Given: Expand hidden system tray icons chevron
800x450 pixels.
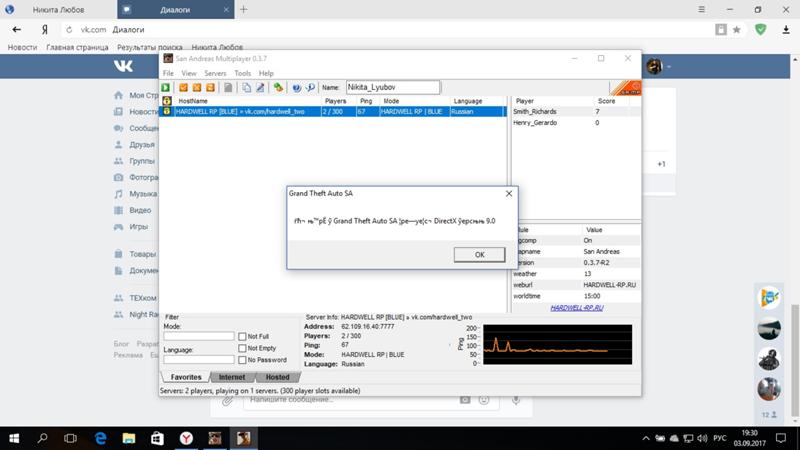Looking at the screenshot, I should coord(646,438).
